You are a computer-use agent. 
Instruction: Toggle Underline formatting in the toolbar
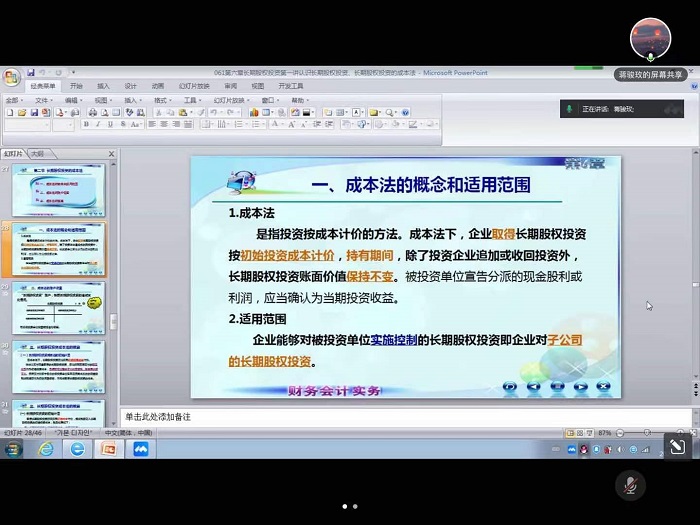pyautogui.click(x=110, y=125)
